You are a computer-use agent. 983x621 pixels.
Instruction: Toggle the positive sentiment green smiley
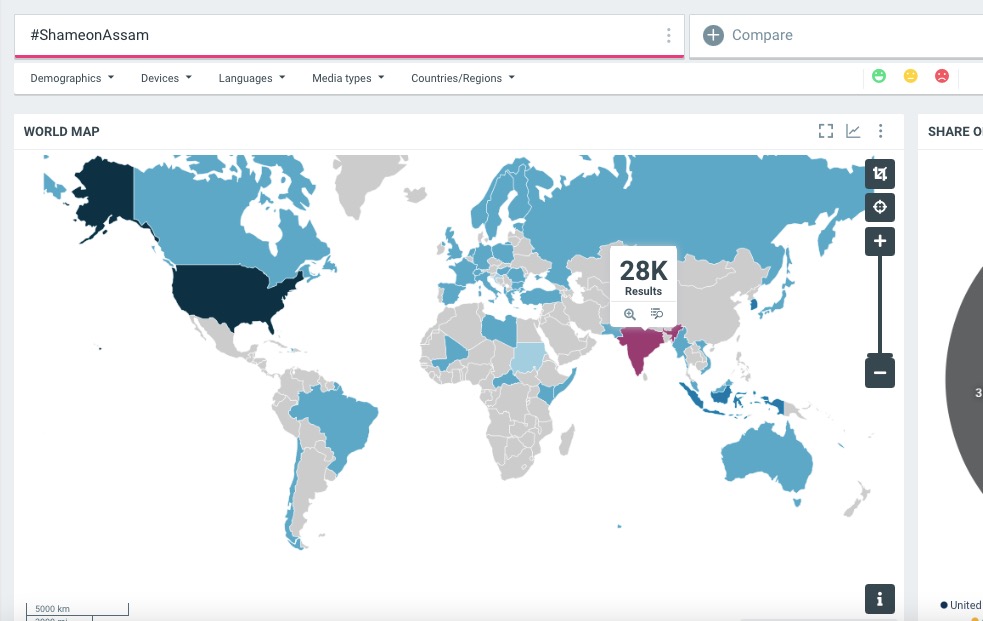coord(879,76)
